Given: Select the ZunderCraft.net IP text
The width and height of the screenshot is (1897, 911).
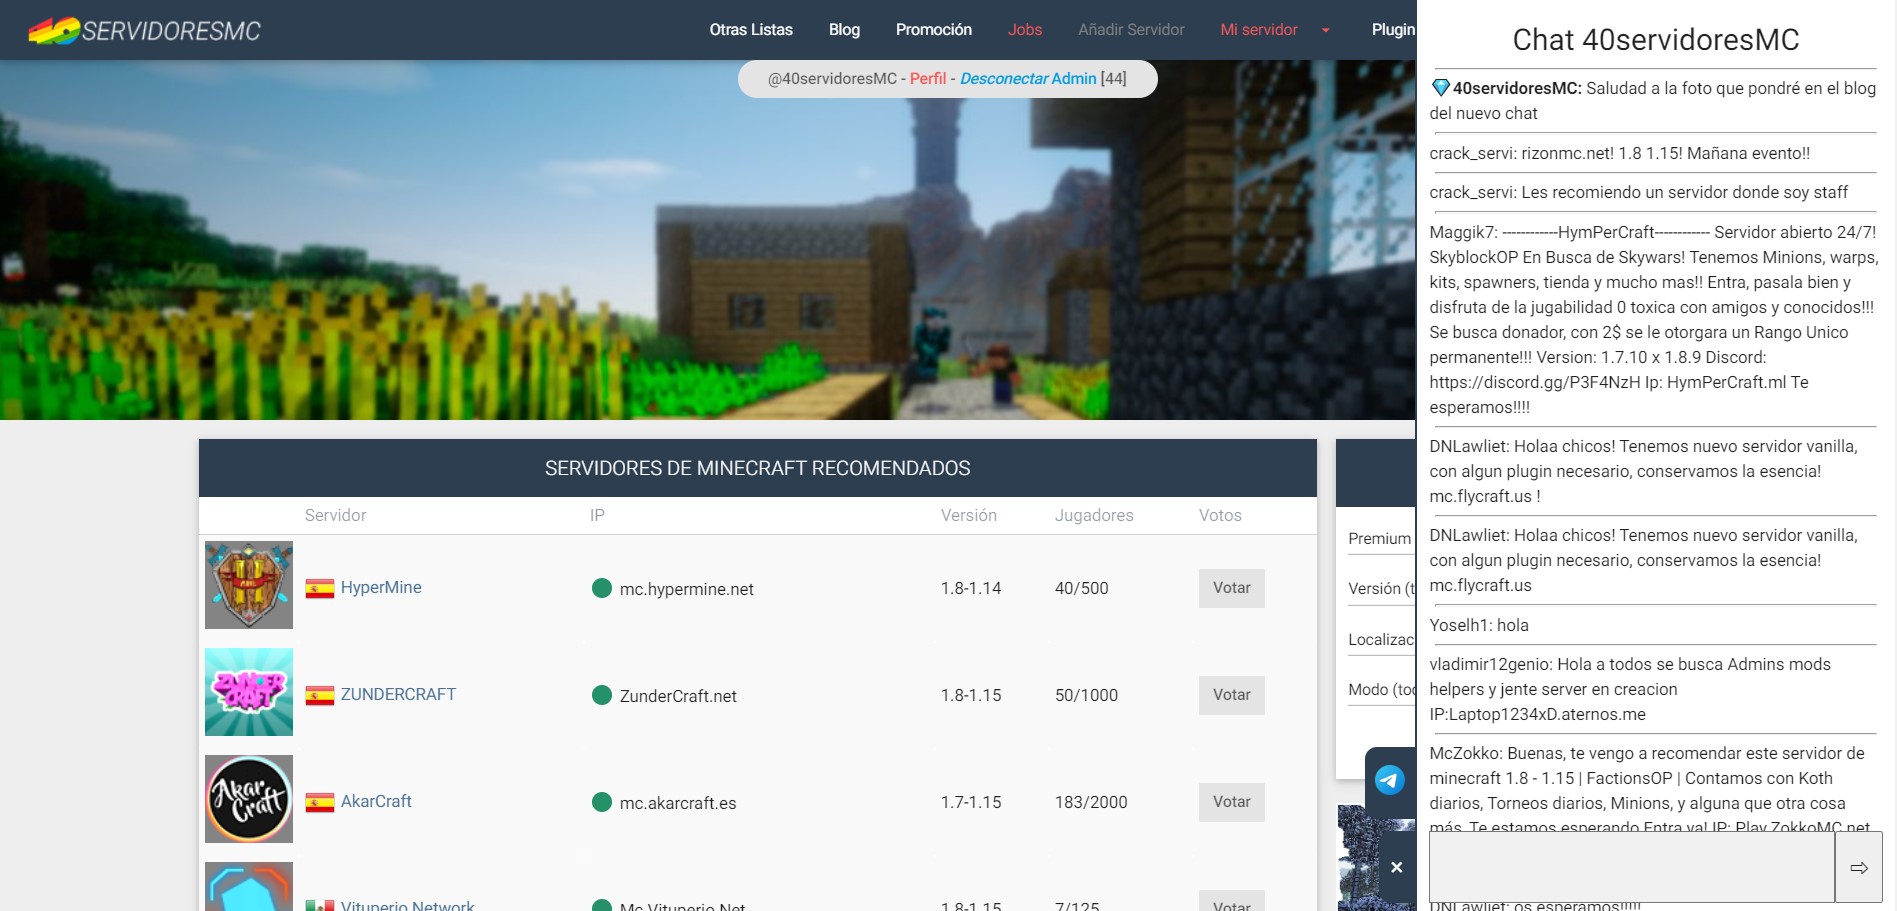Looking at the screenshot, I should 678,696.
